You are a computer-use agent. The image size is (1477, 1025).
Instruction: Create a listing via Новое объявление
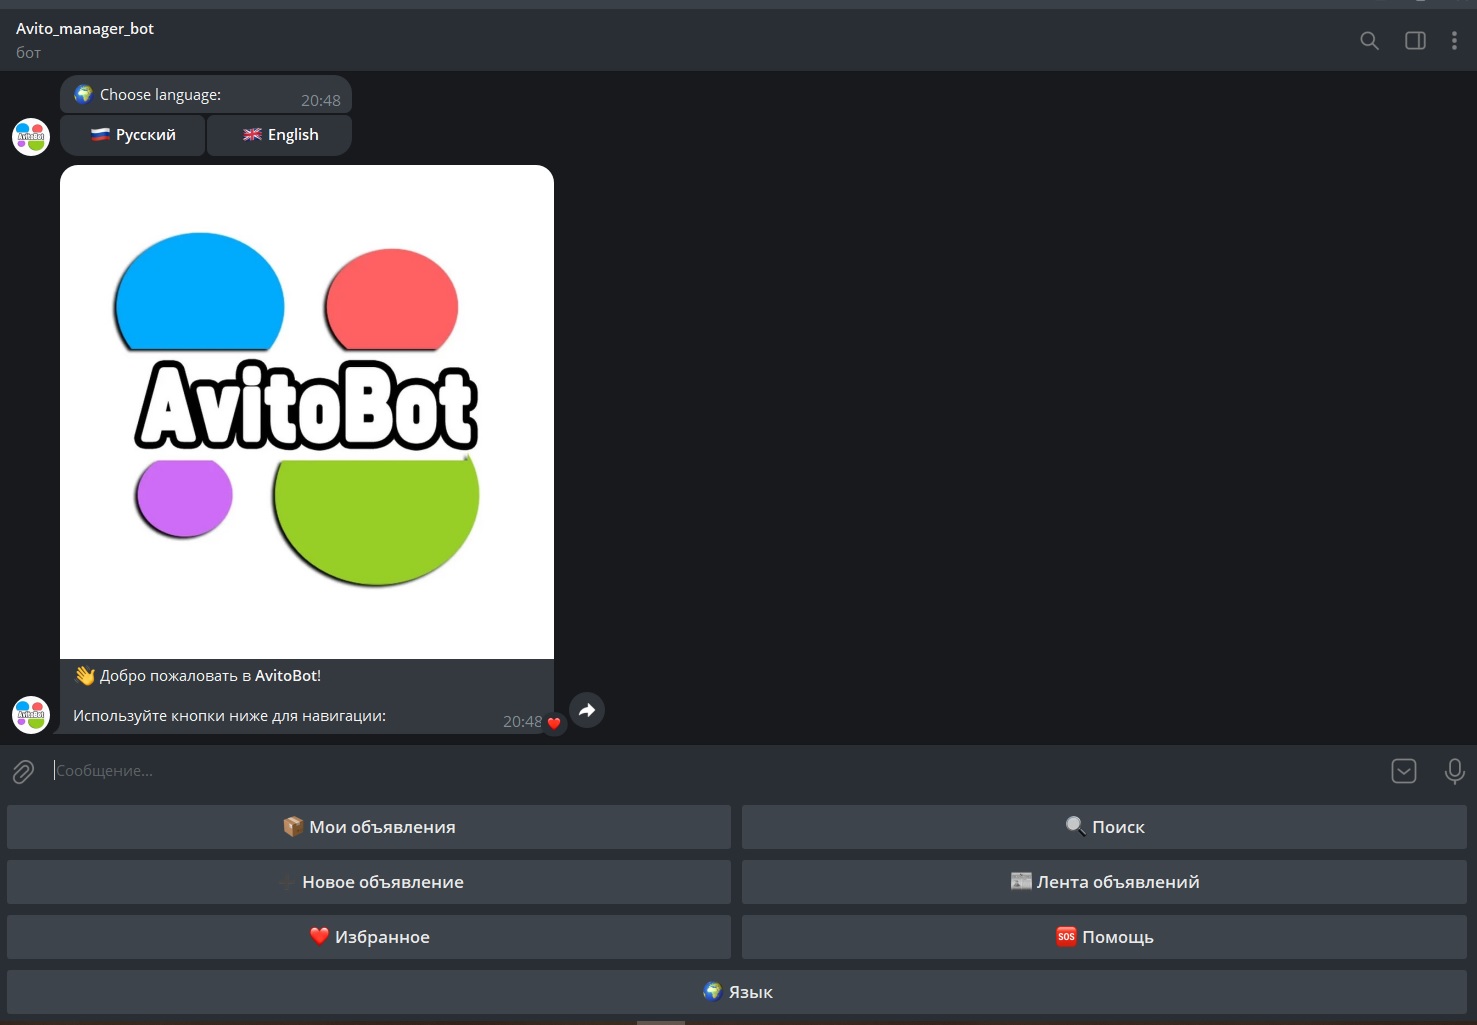pos(369,882)
